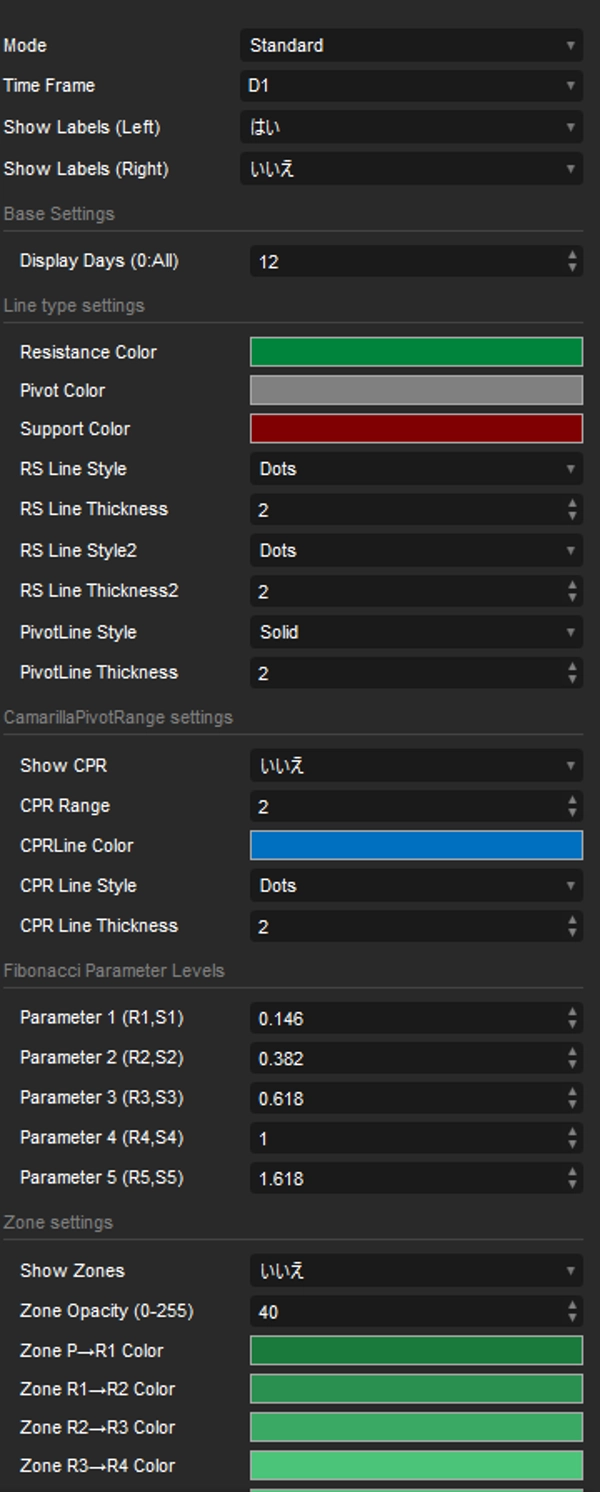Open the Show Labels (Right) dropdown
The image size is (600, 1492).
[x=412, y=168]
